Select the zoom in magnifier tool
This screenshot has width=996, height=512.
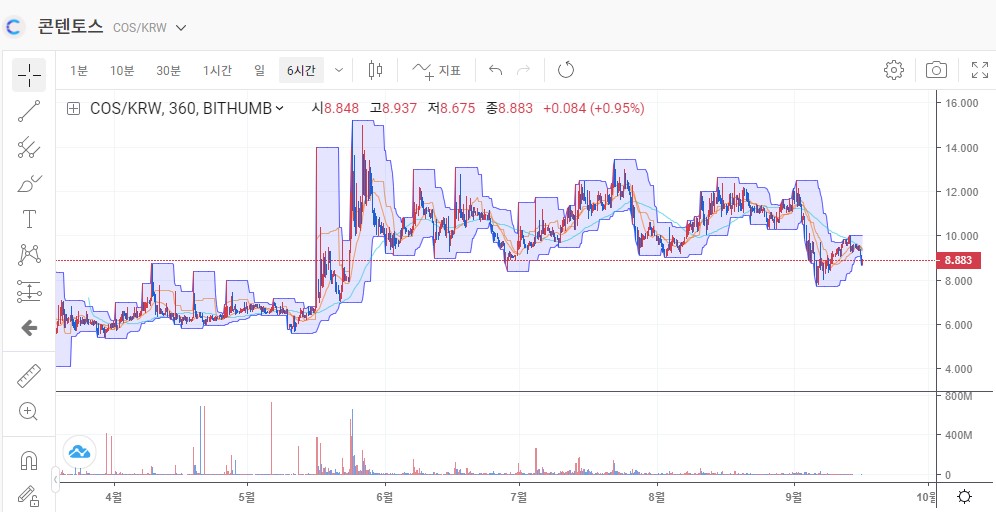coord(29,411)
